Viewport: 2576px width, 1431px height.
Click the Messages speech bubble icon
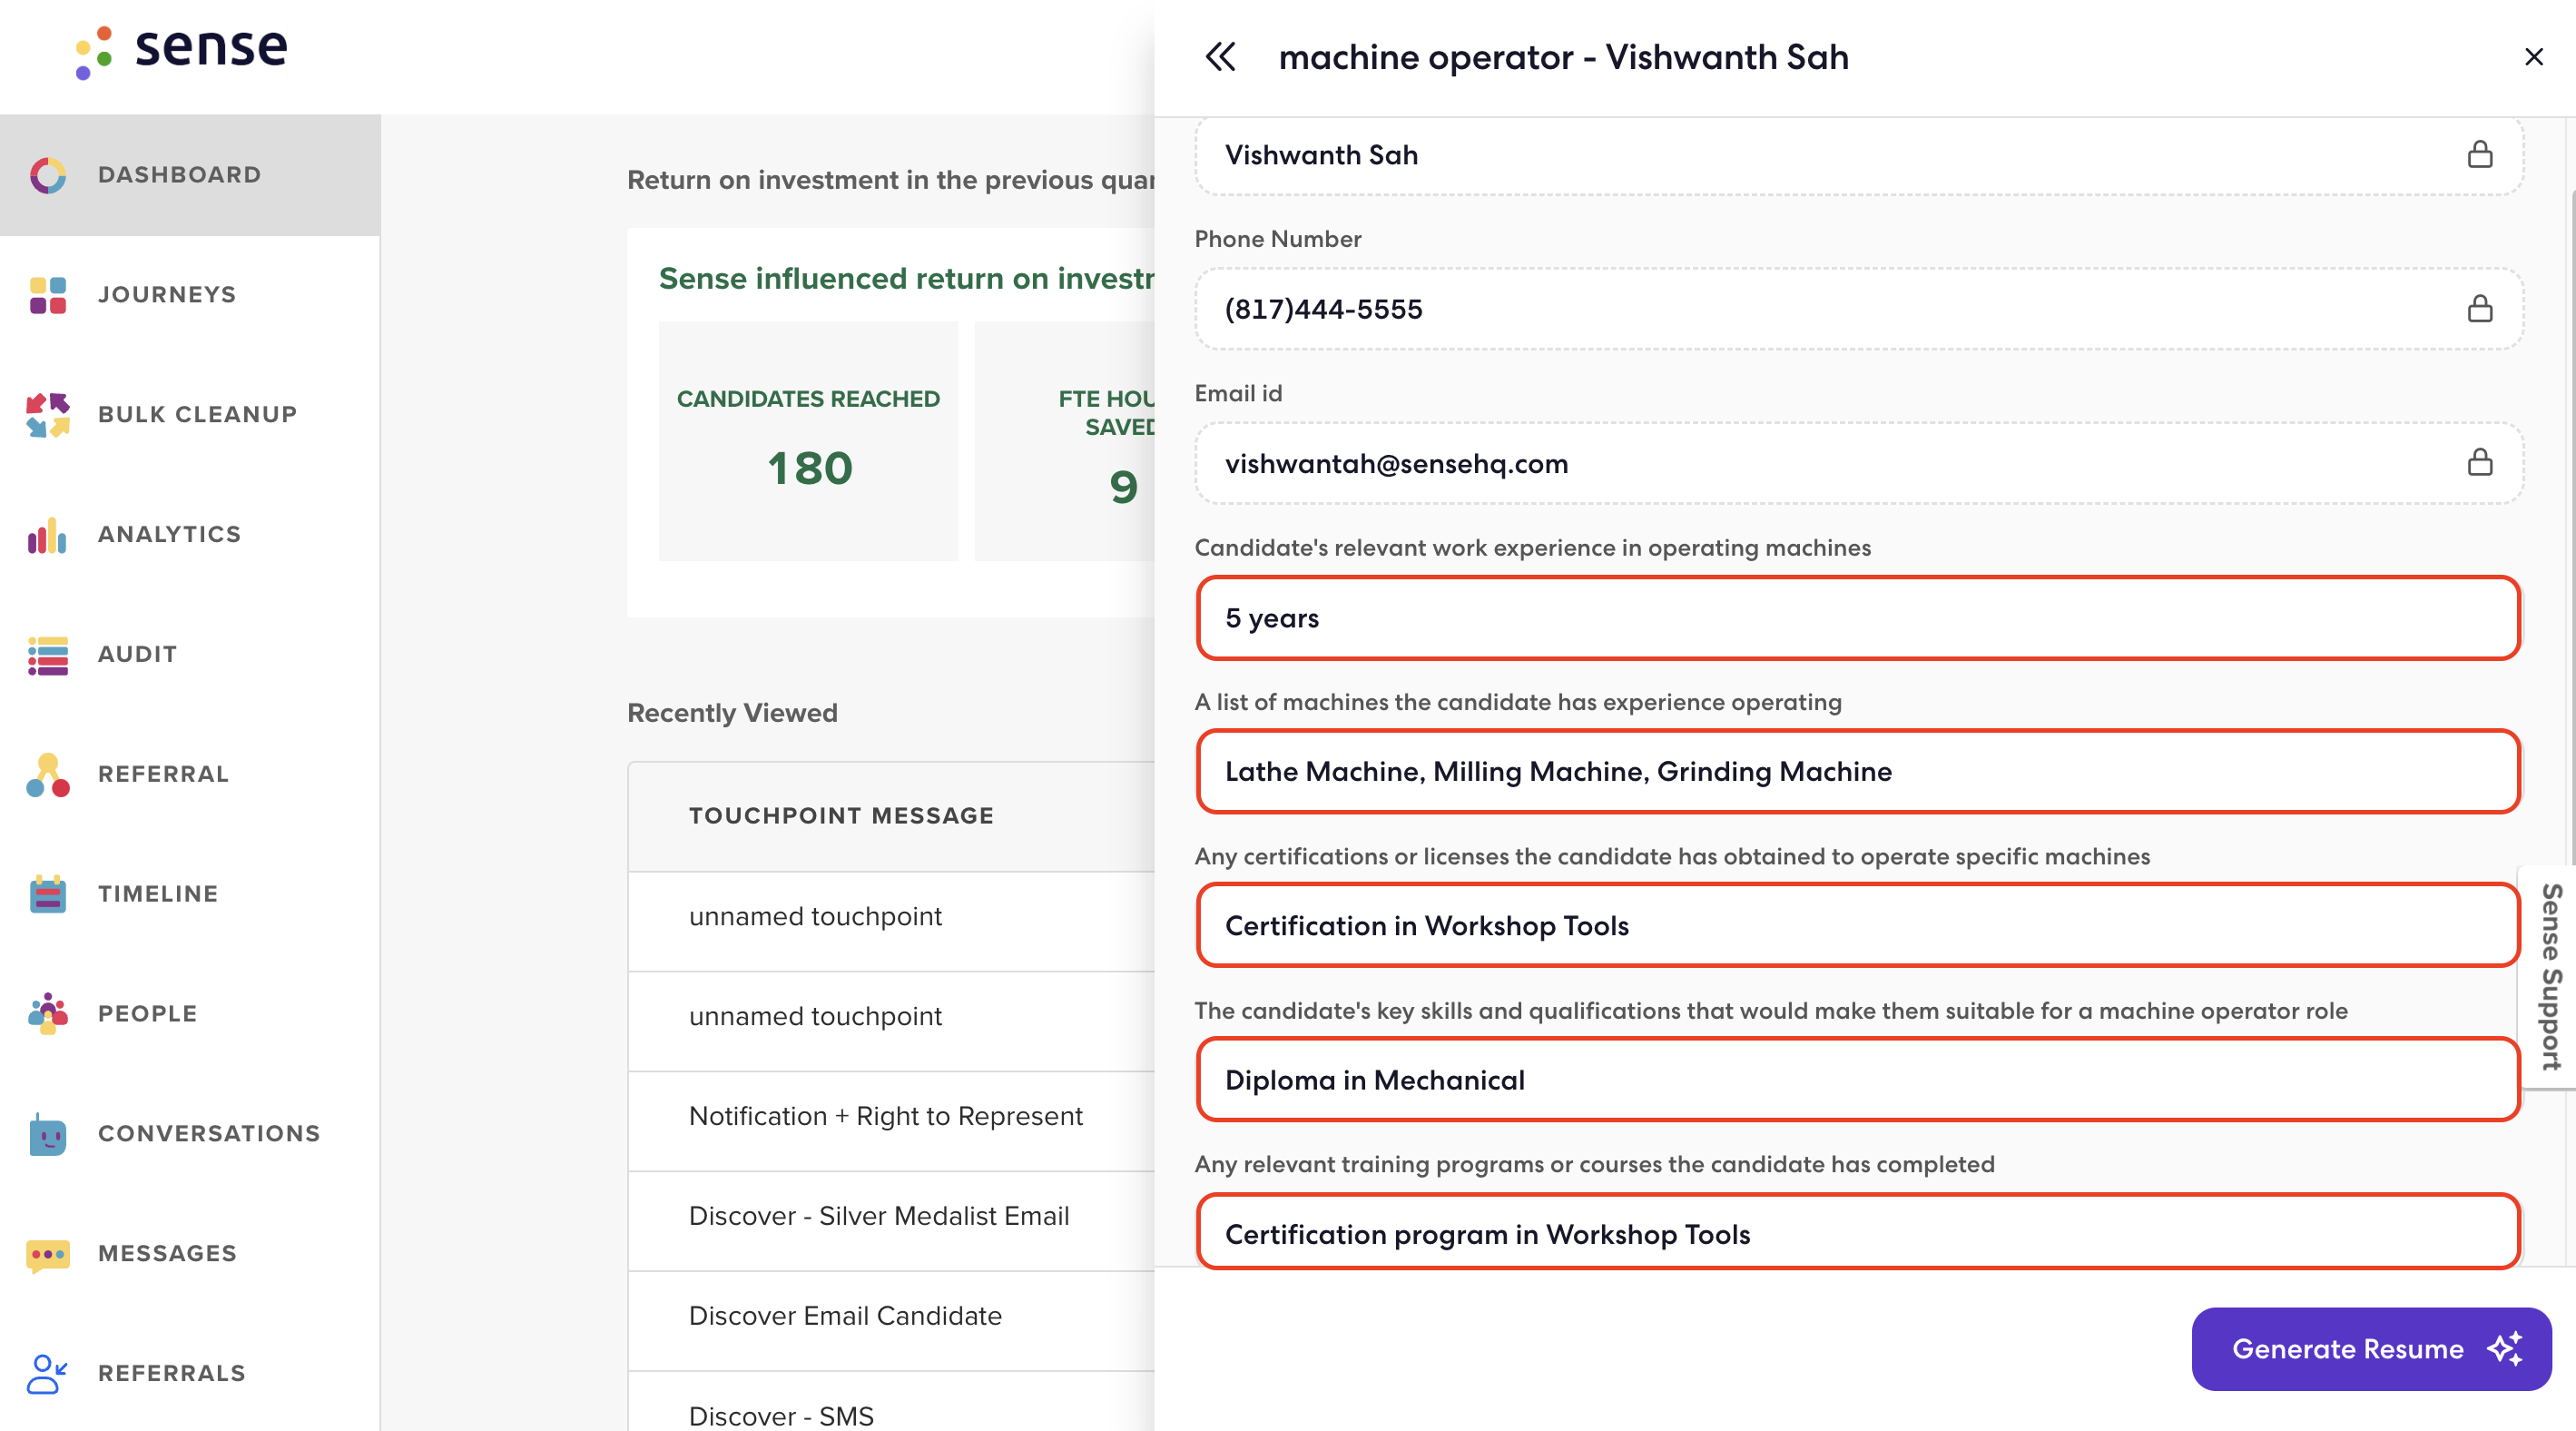click(x=47, y=1254)
